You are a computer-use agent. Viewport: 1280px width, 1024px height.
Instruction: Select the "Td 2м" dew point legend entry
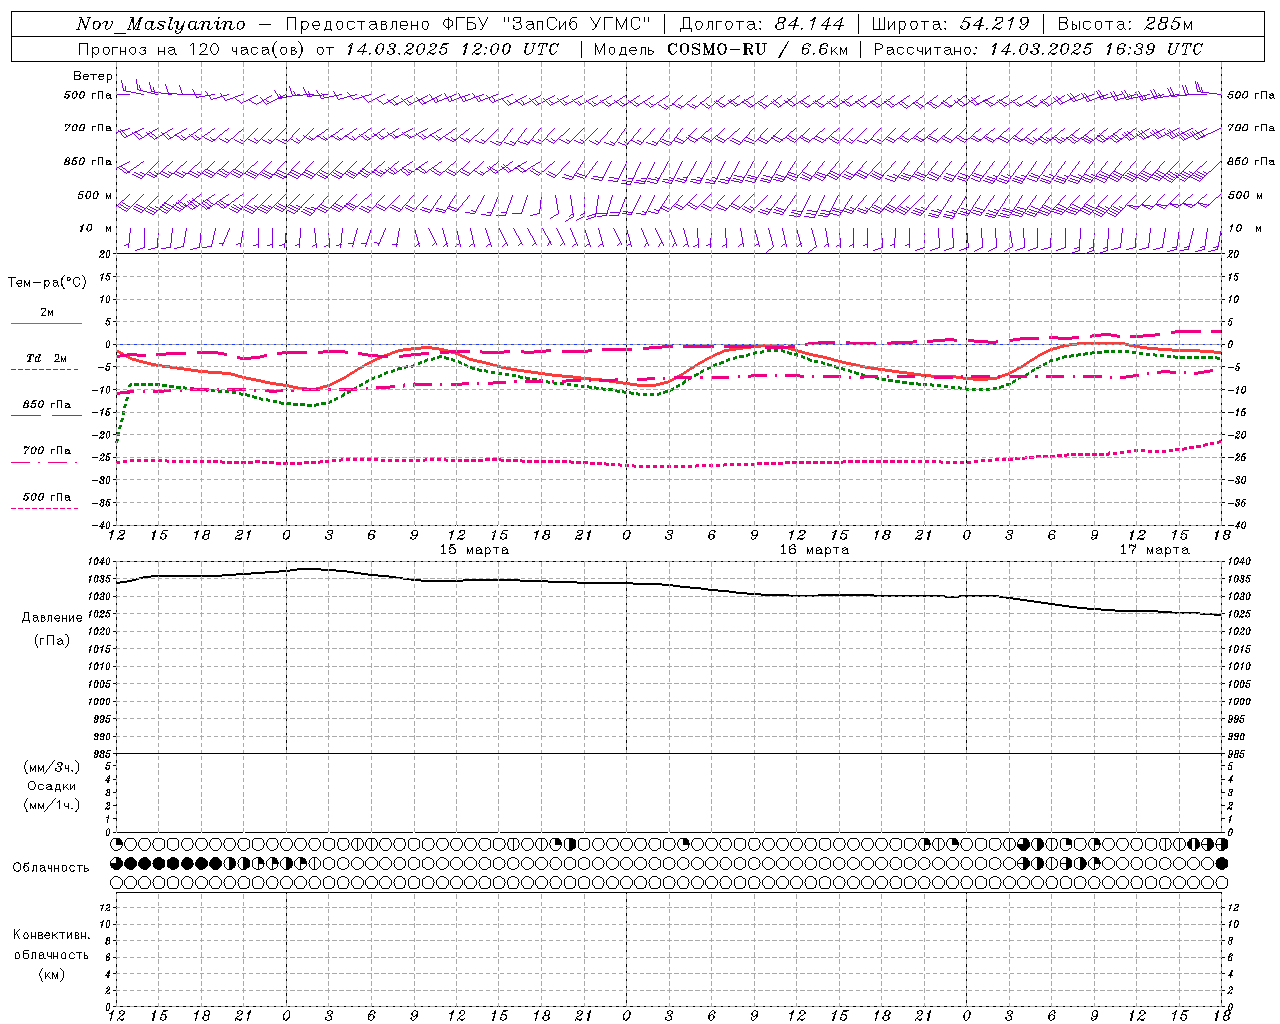coord(47,358)
